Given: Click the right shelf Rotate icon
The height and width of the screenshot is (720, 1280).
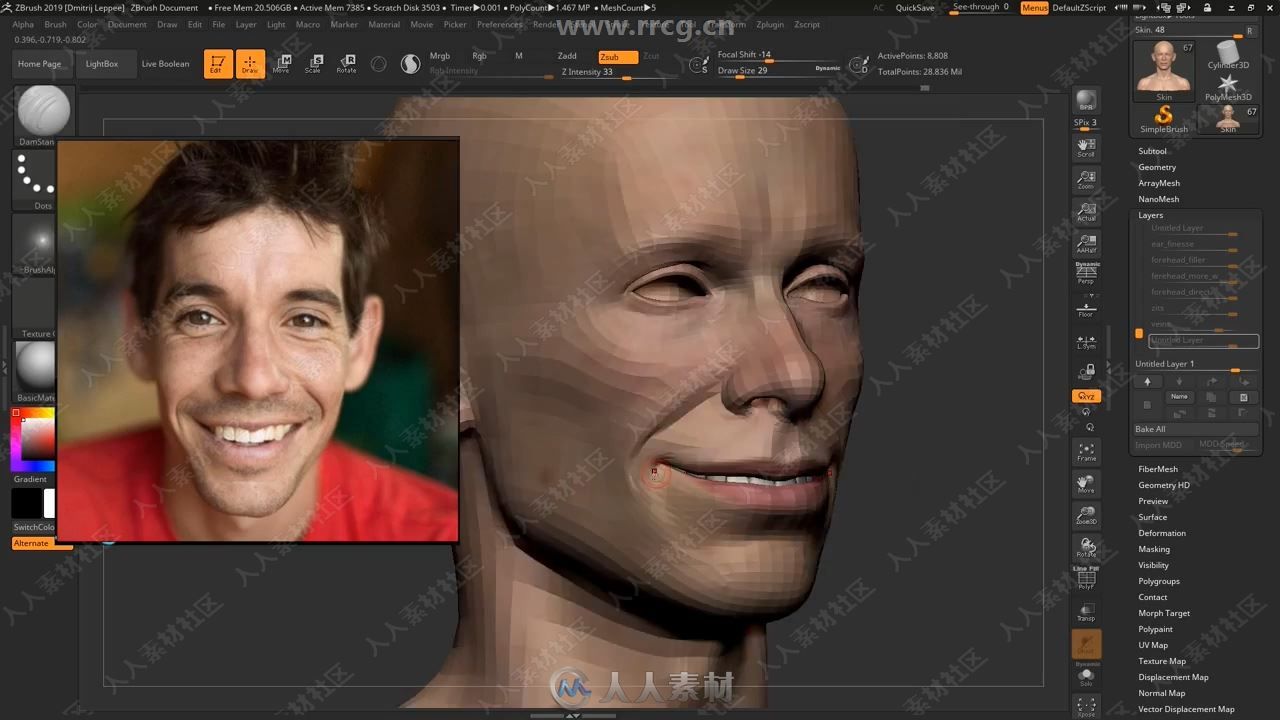Looking at the screenshot, I should 1086,548.
